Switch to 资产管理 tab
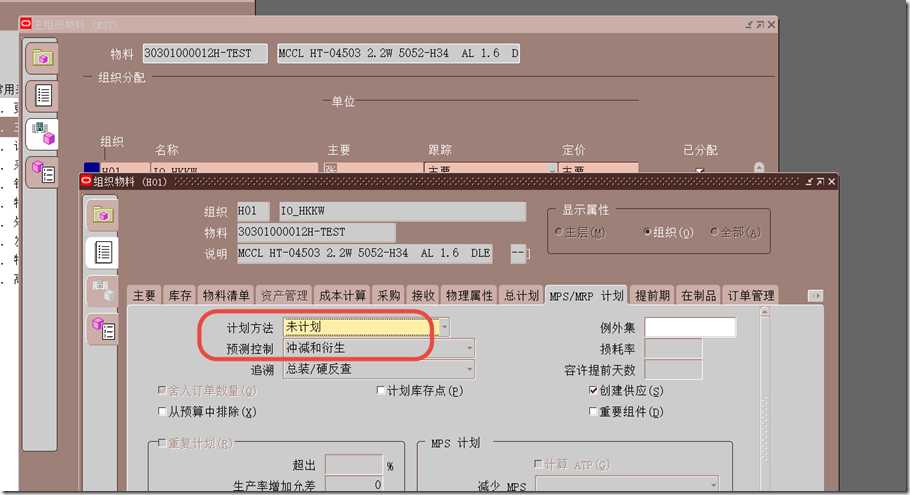This screenshot has width=910, height=495. 284,295
